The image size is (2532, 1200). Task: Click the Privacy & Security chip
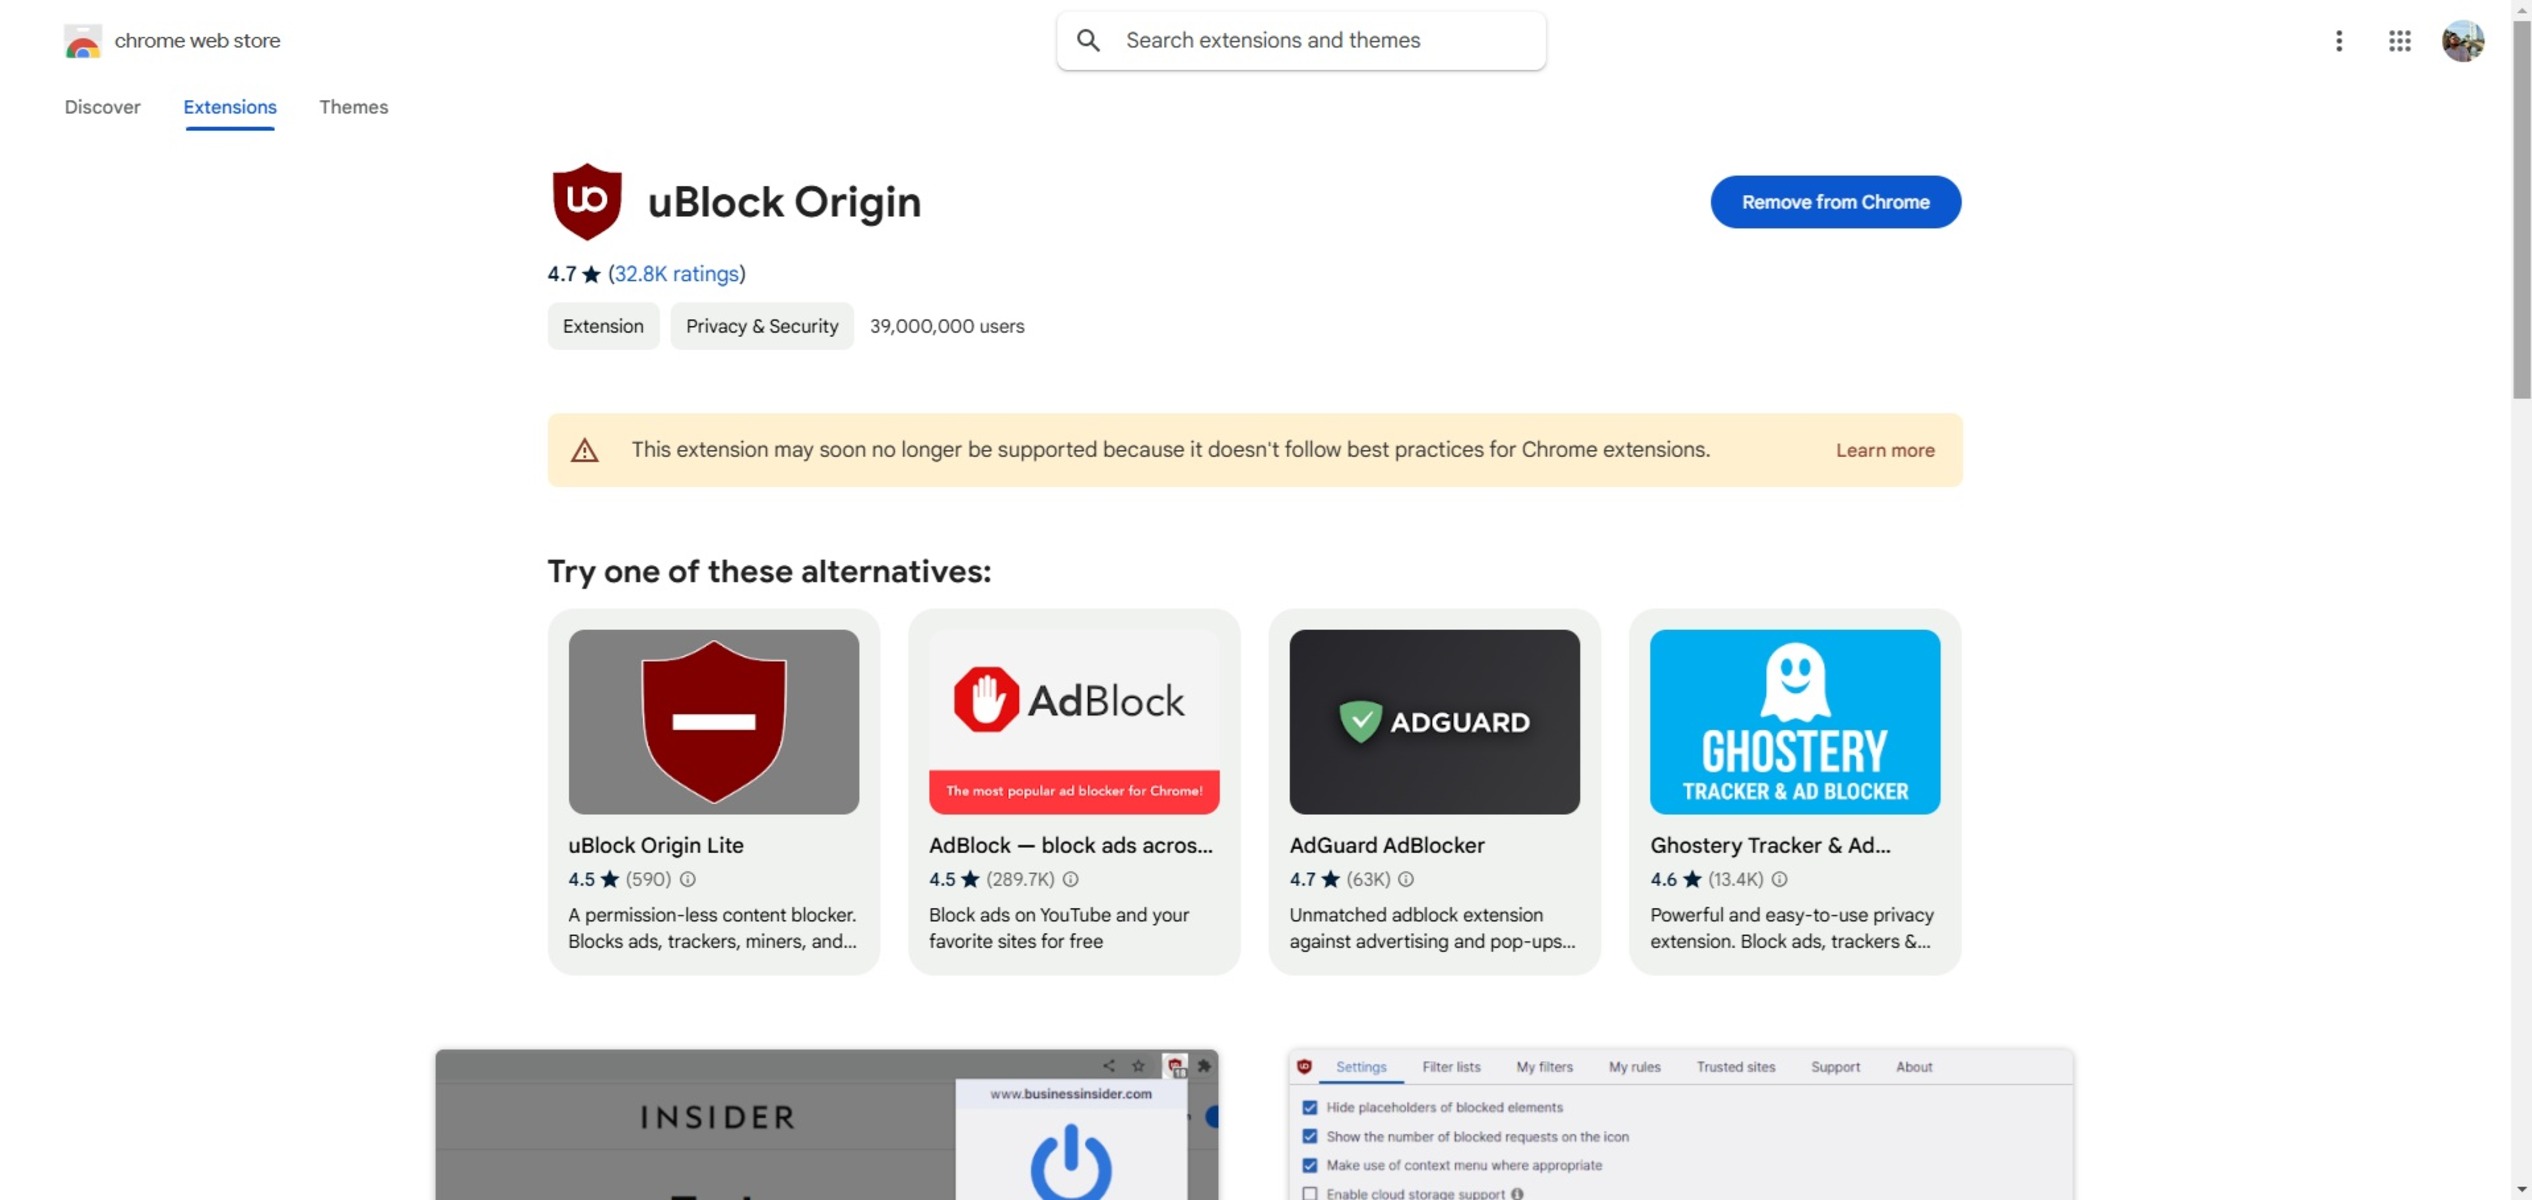point(762,326)
